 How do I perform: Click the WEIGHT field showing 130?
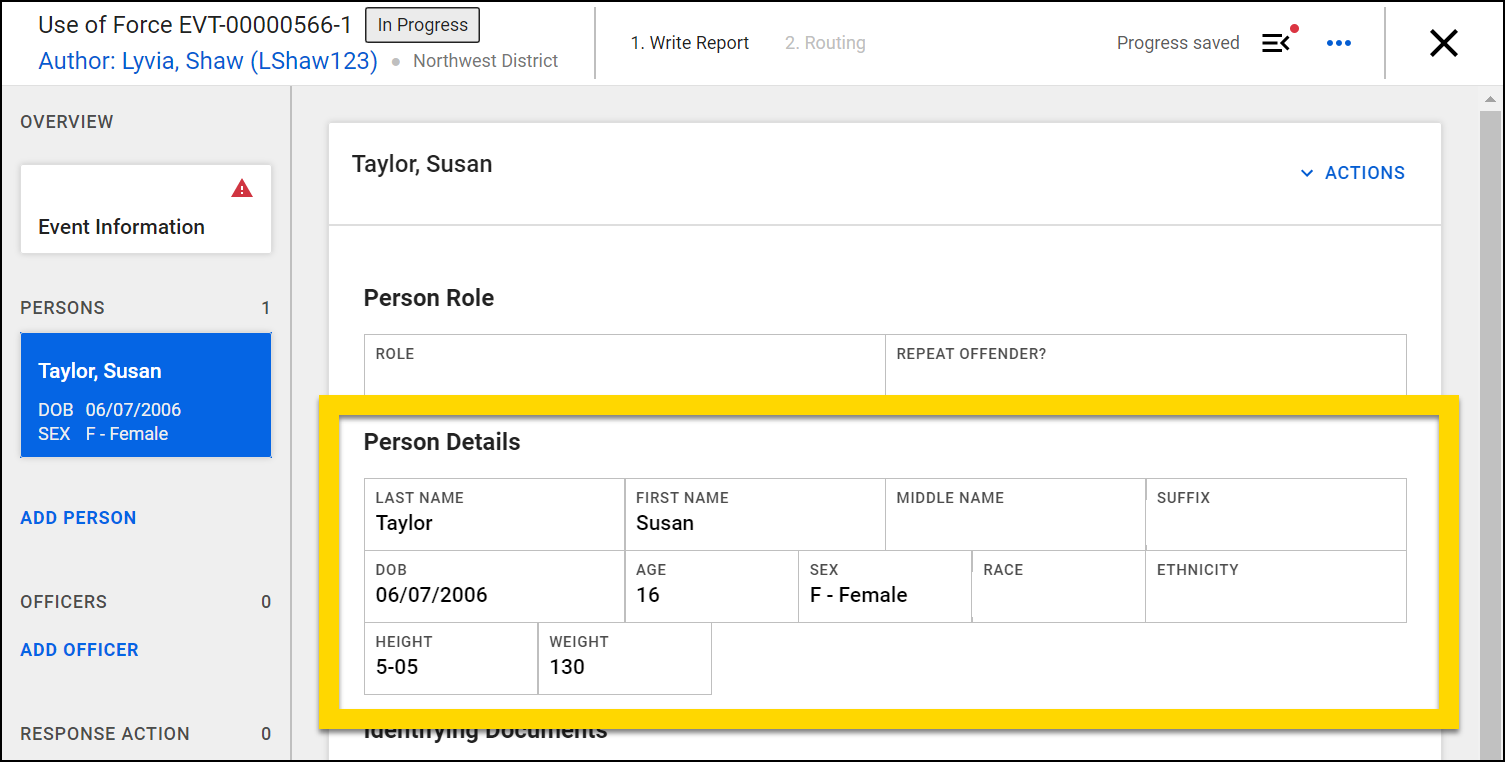[x=624, y=658]
